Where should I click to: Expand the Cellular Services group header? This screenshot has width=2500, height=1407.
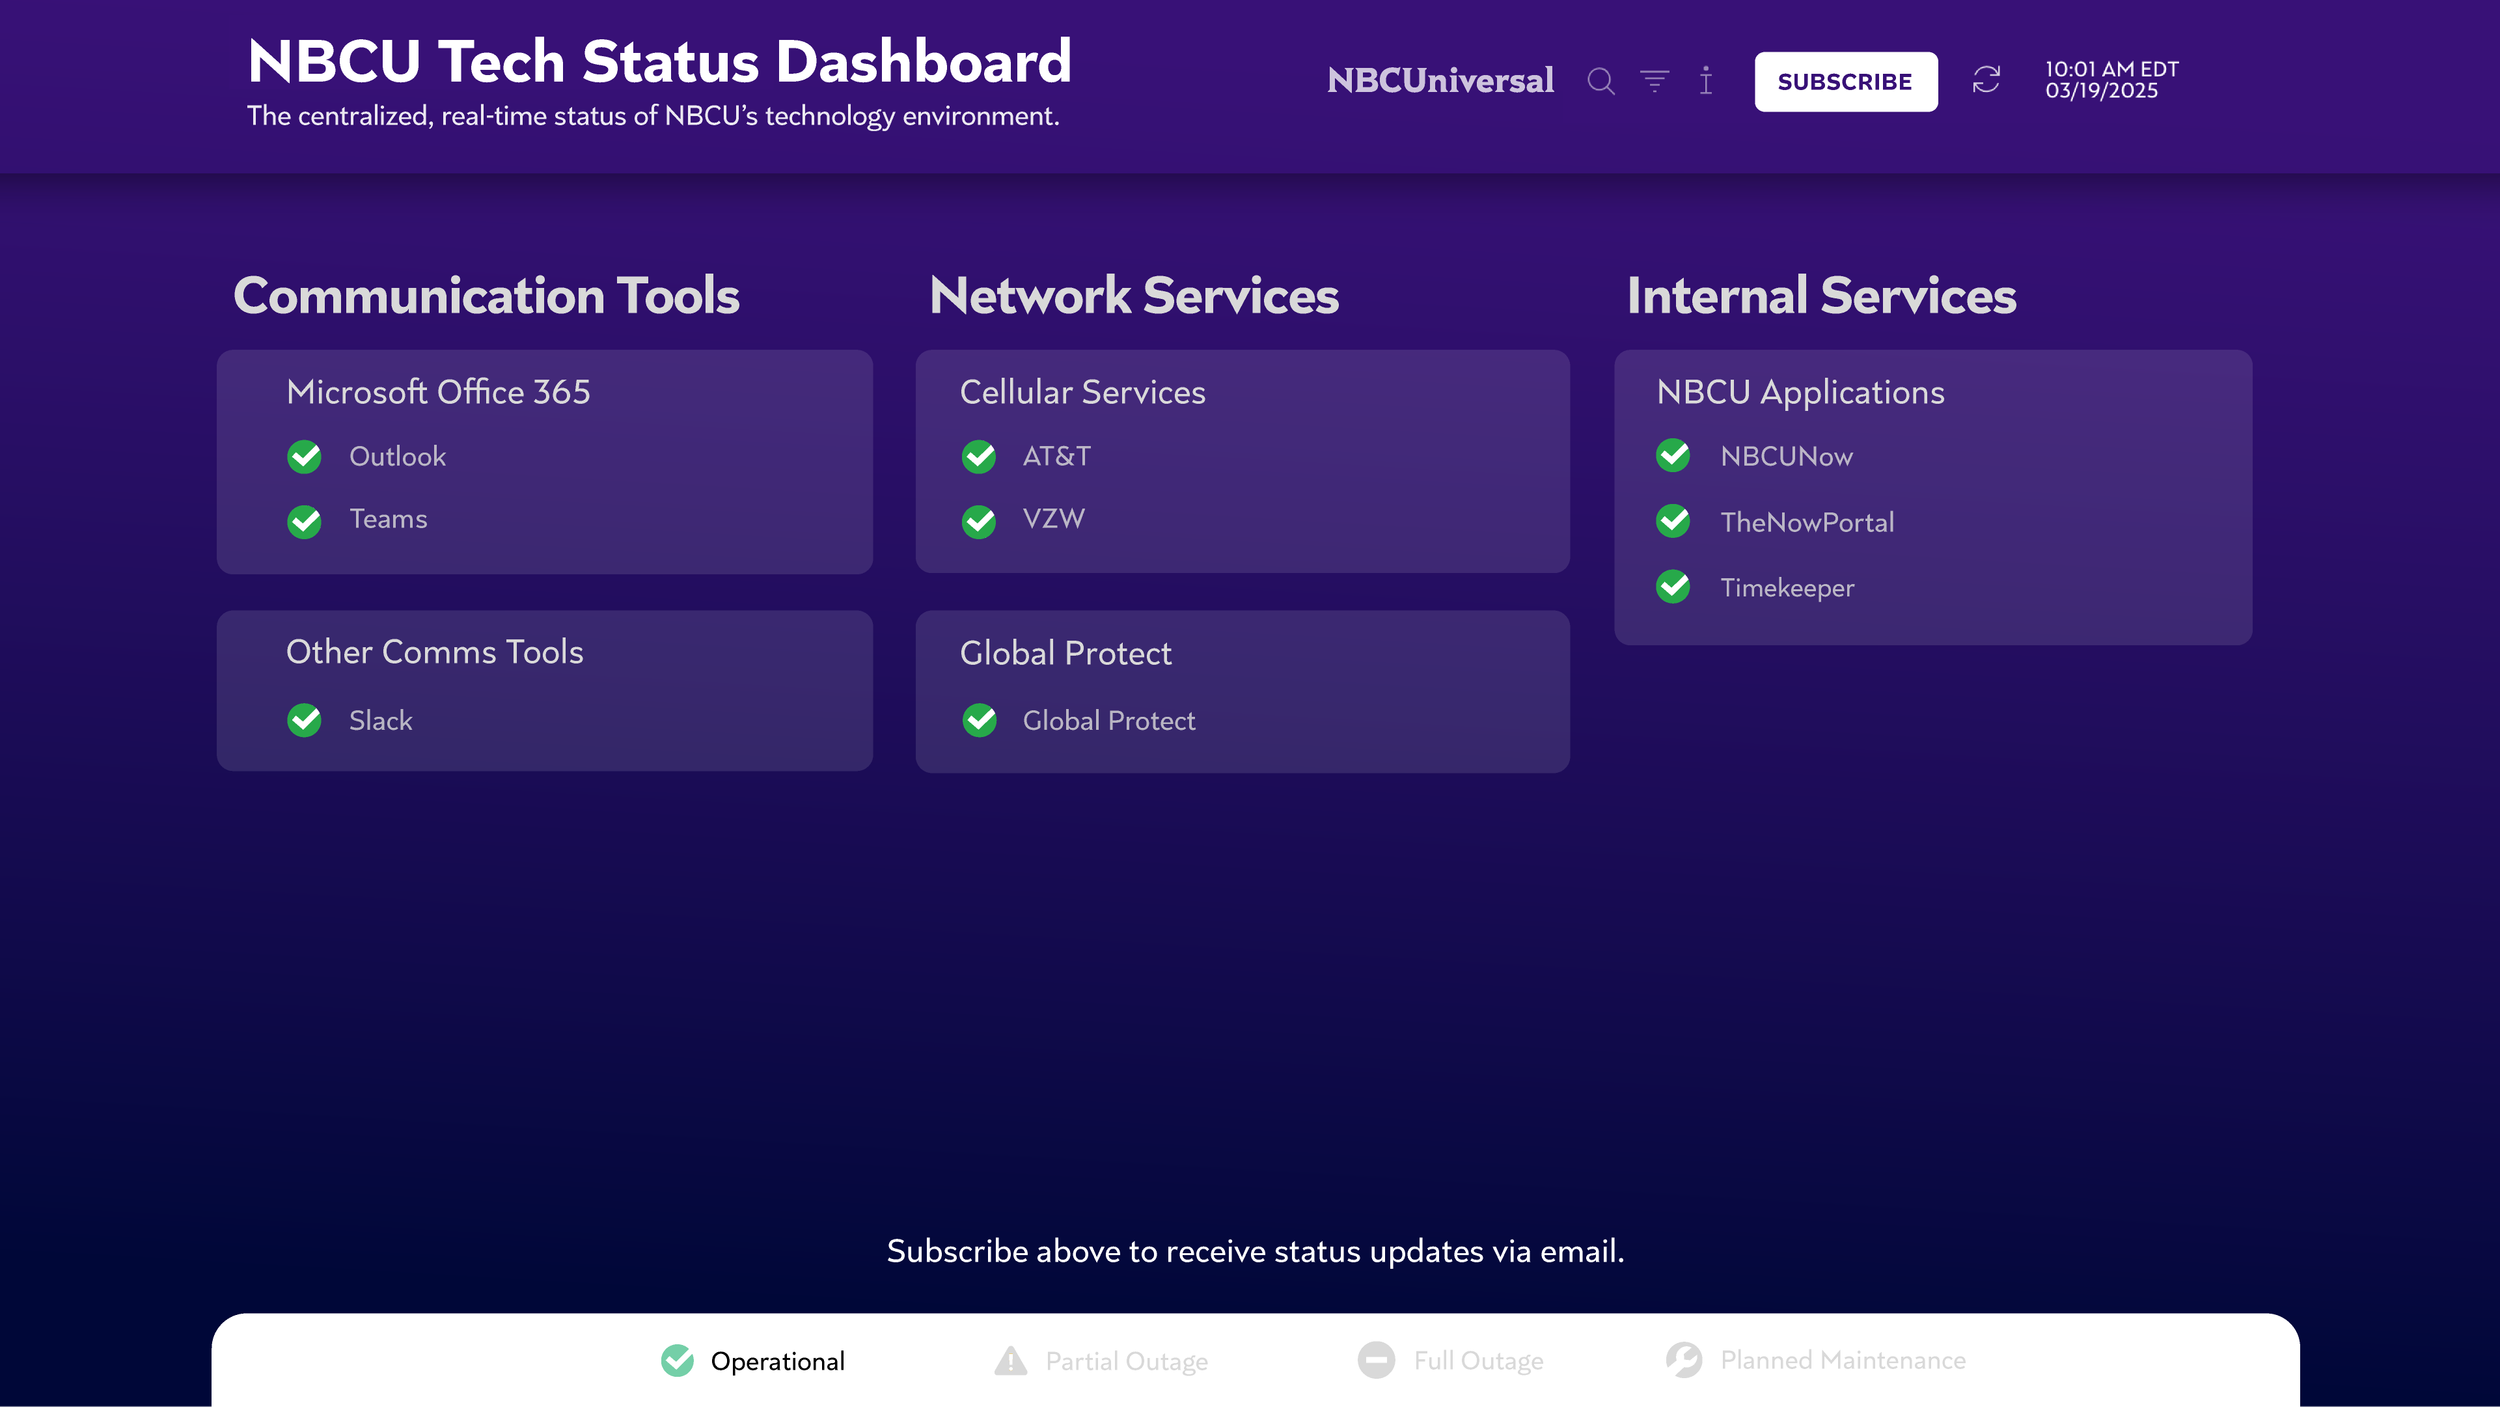point(1082,392)
